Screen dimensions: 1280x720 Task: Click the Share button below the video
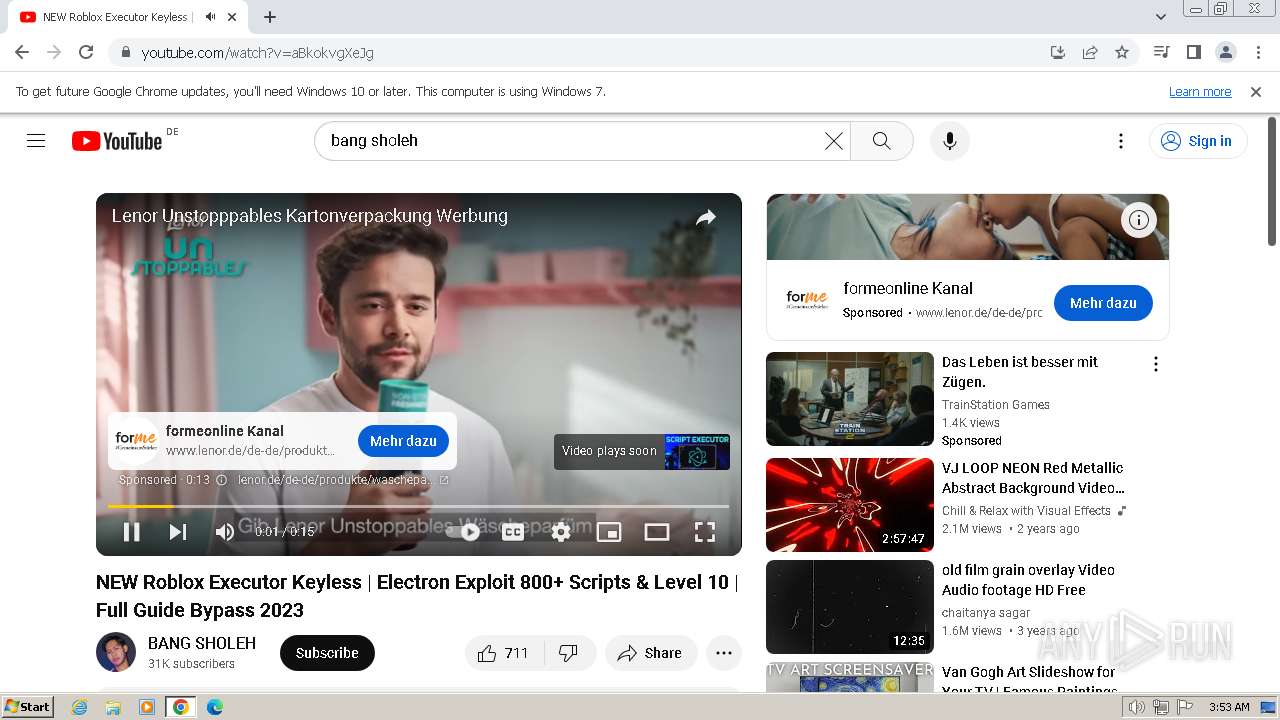click(650, 653)
